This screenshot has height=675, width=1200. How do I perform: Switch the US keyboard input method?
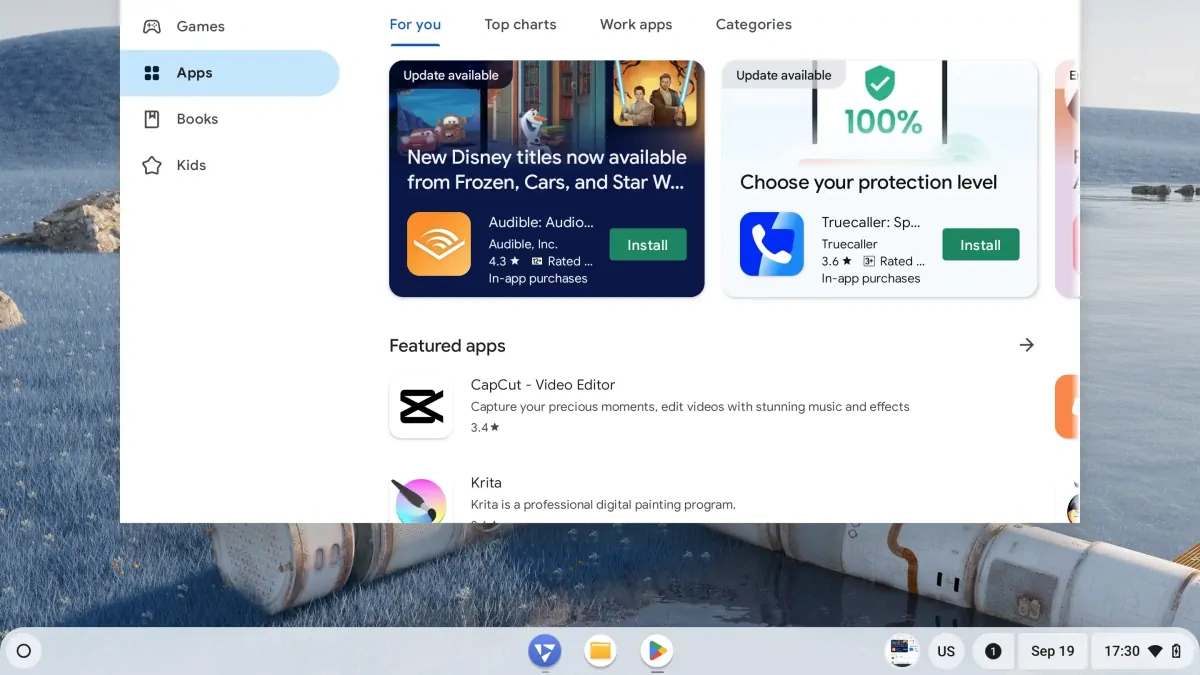[x=946, y=651]
